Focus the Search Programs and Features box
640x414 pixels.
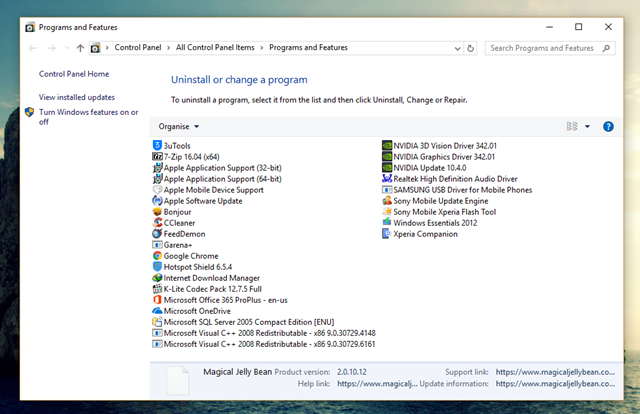[550, 48]
